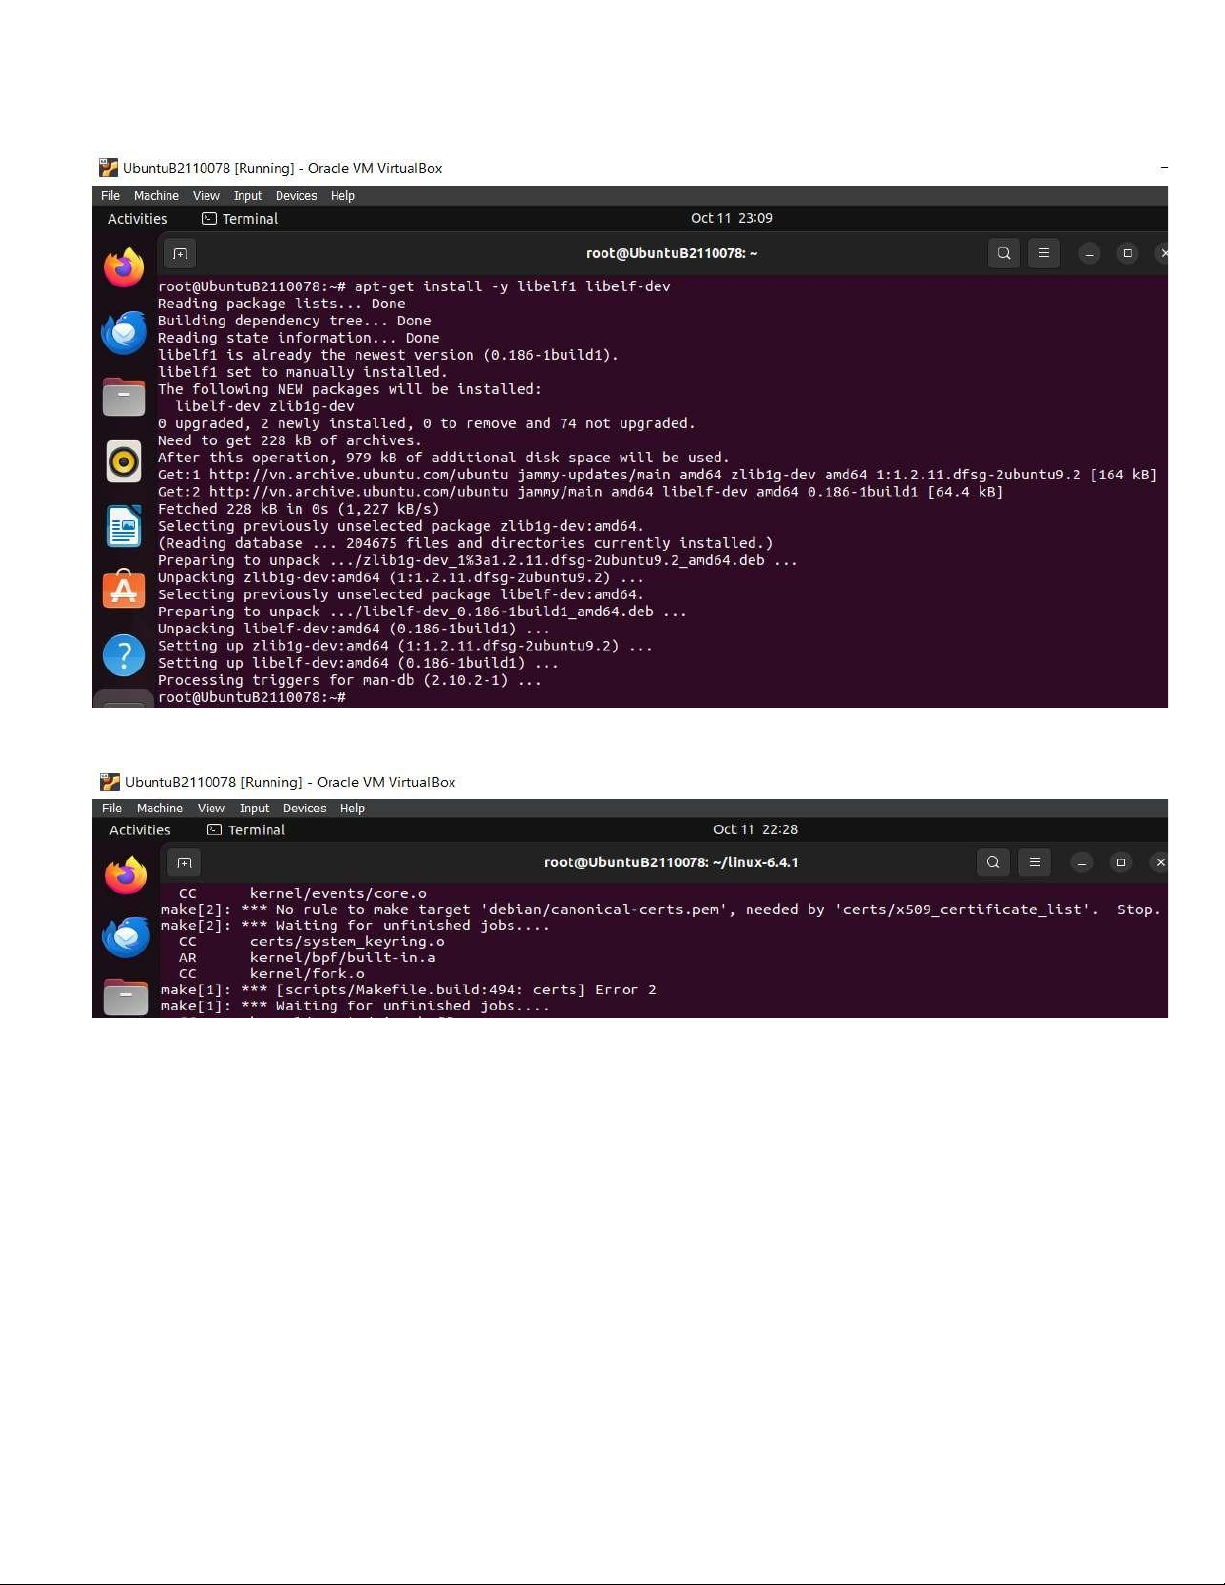Open Firefox in the top VM dock
Viewport: 1225px width, 1585px height.
(124, 267)
